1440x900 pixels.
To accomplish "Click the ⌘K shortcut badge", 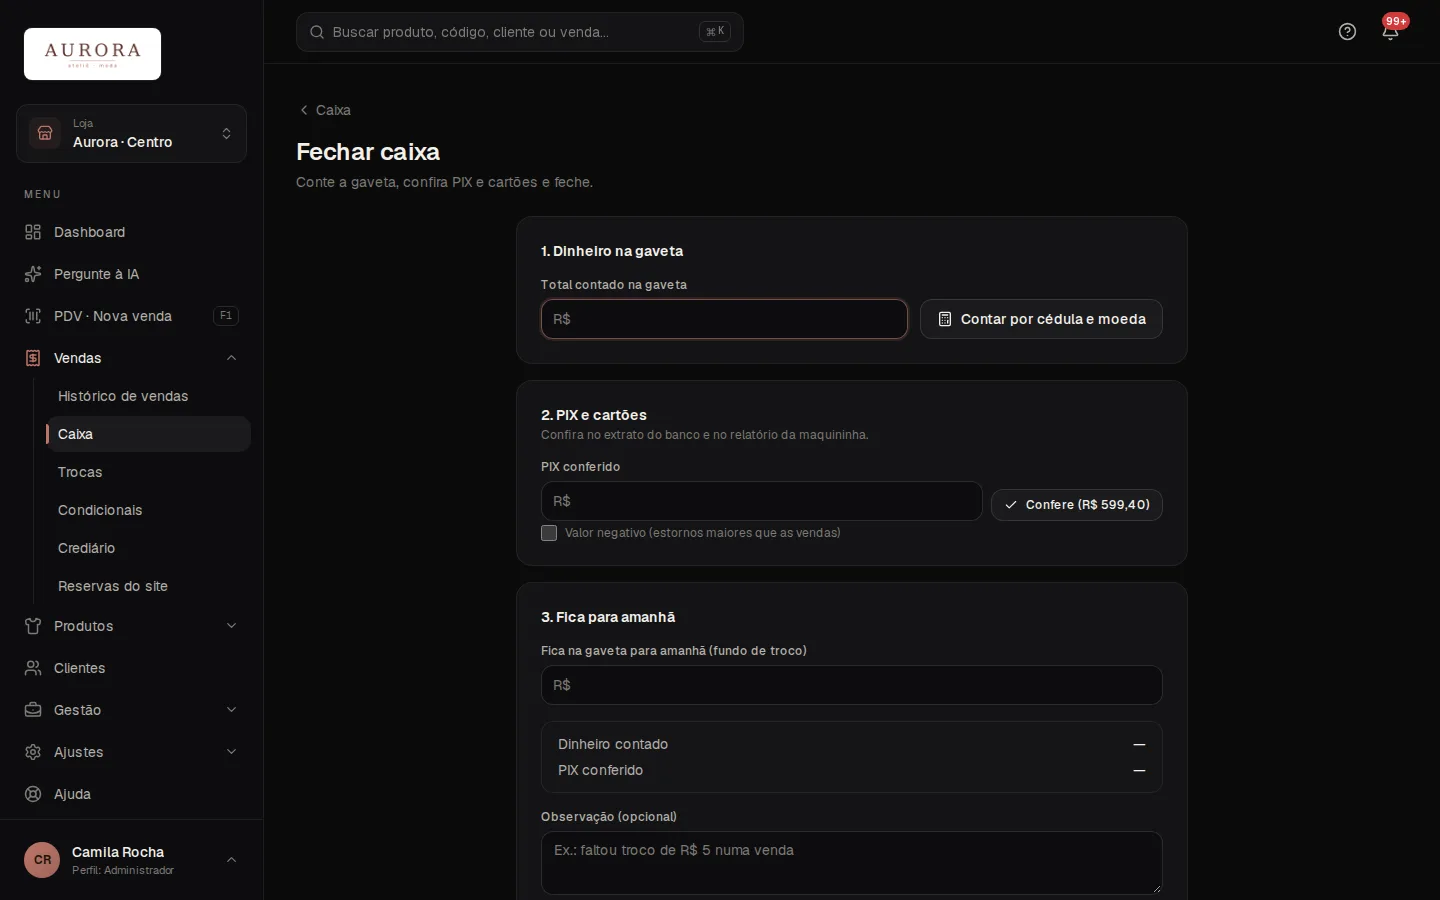I will point(715,32).
